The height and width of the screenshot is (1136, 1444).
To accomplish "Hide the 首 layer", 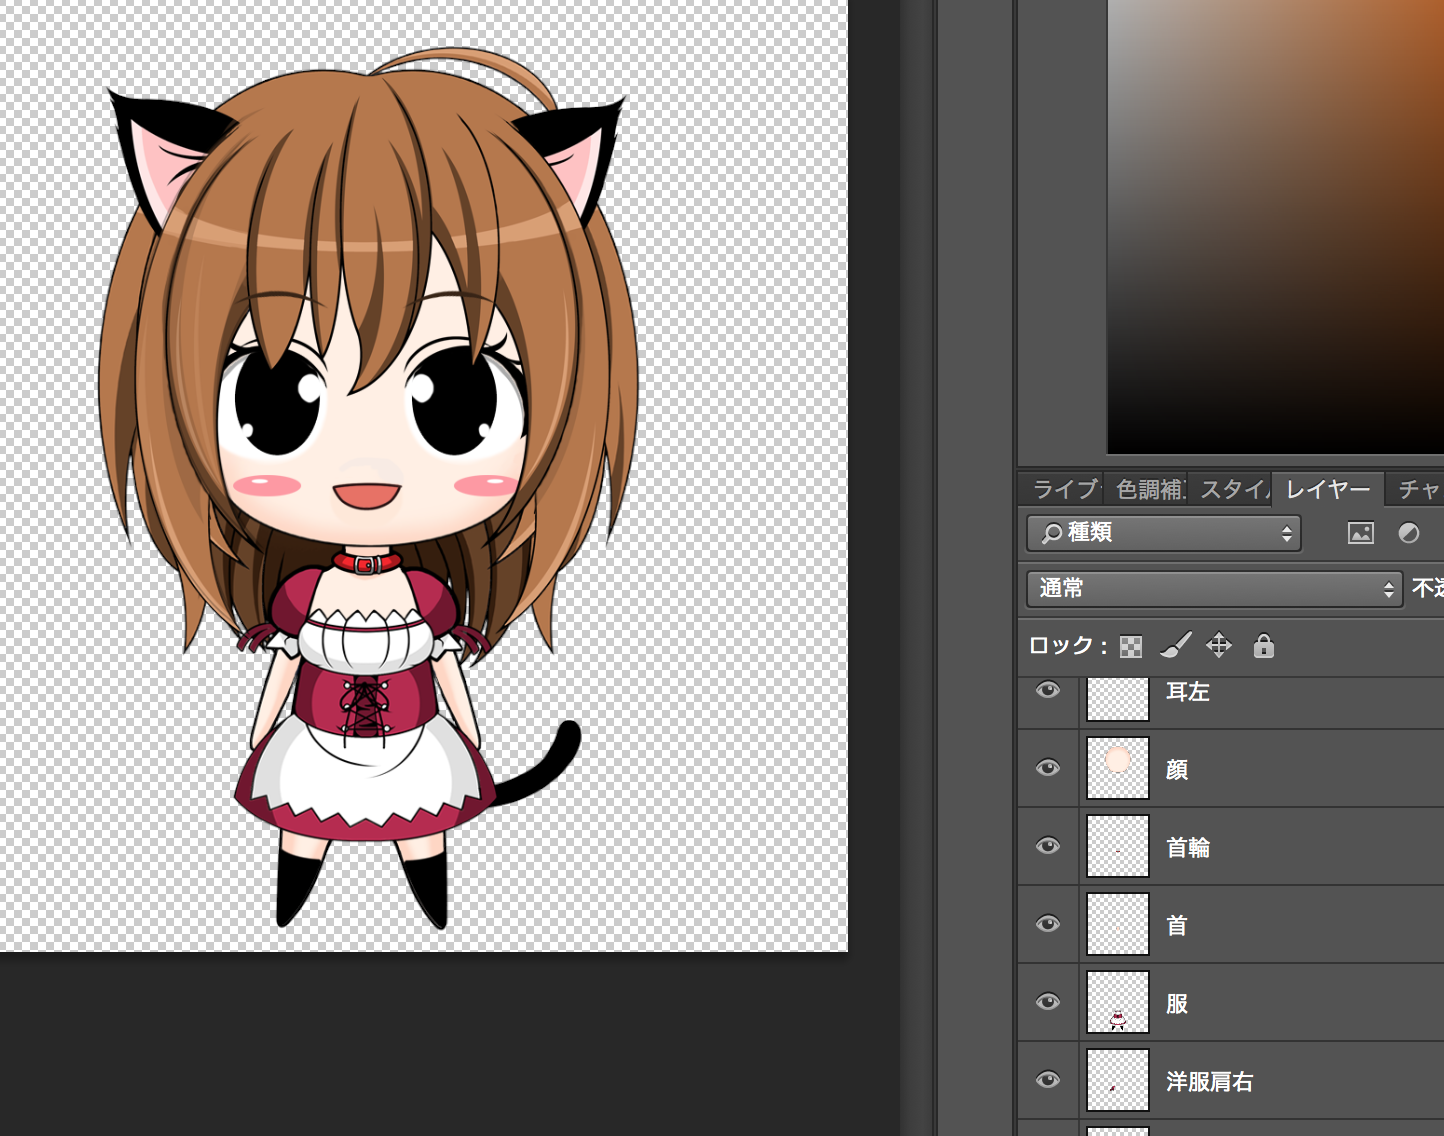I will point(1048,924).
